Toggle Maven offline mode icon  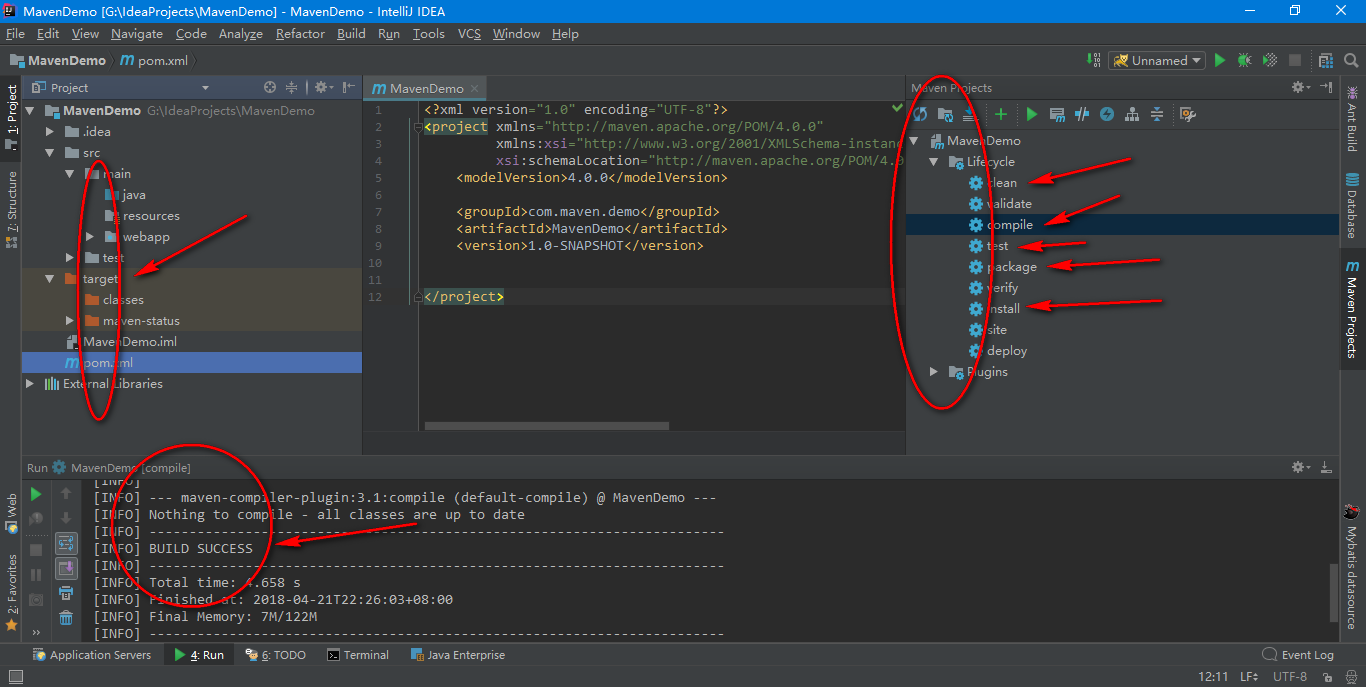tap(1107, 114)
